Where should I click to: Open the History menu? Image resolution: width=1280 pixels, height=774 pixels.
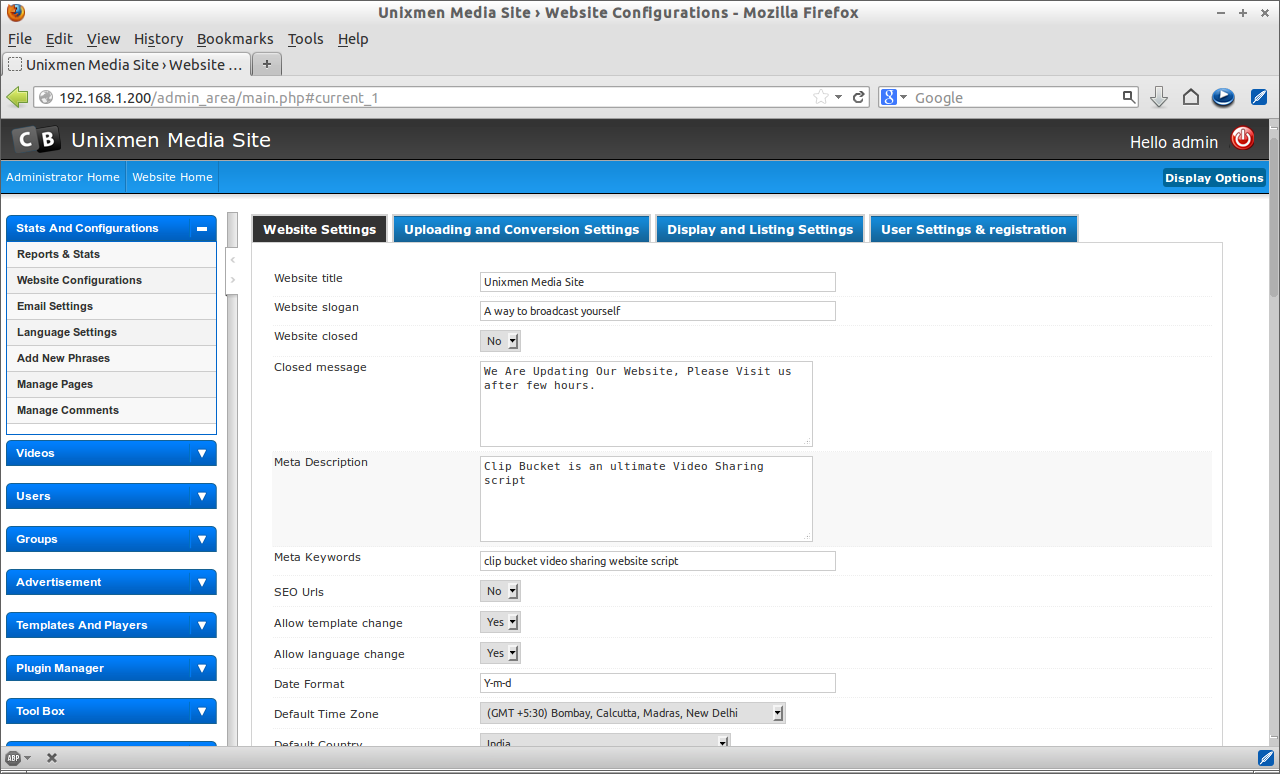tap(158, 39)
